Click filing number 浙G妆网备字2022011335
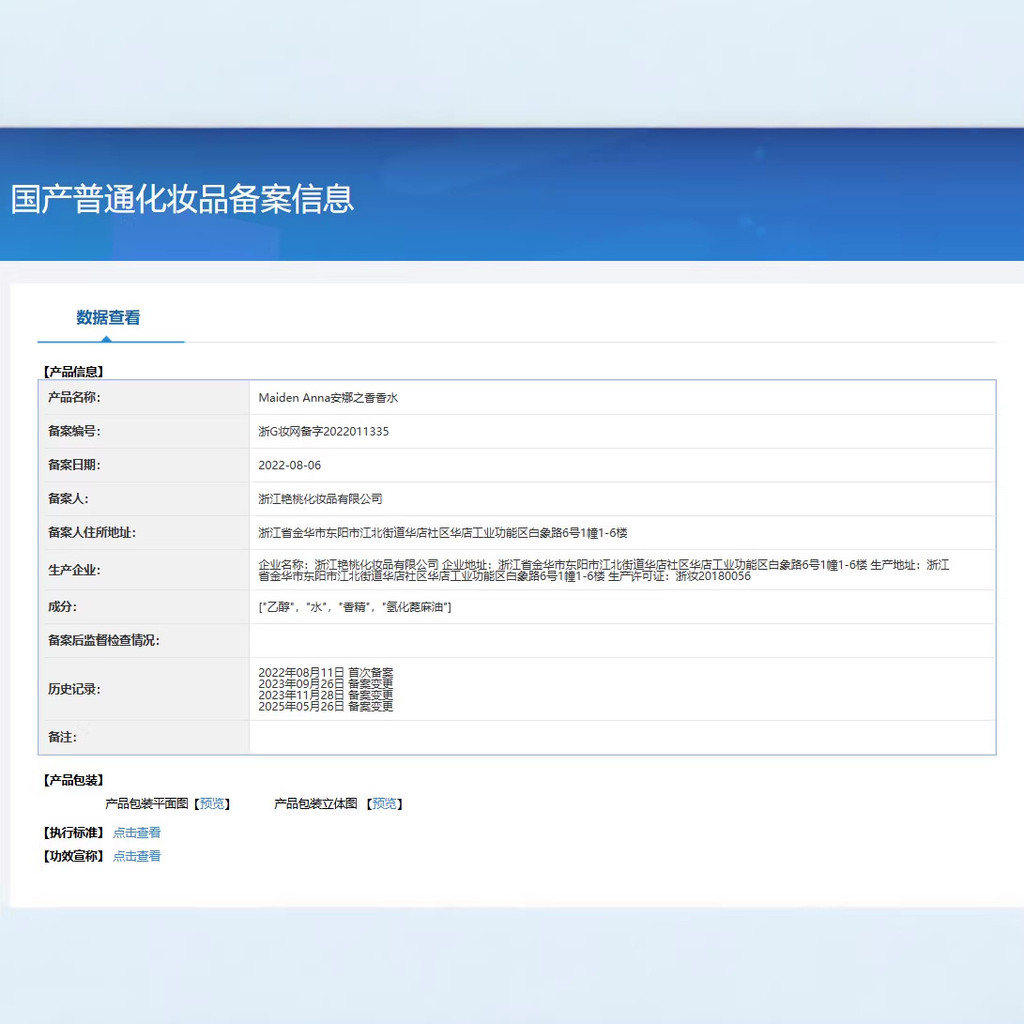 point(323,431)
